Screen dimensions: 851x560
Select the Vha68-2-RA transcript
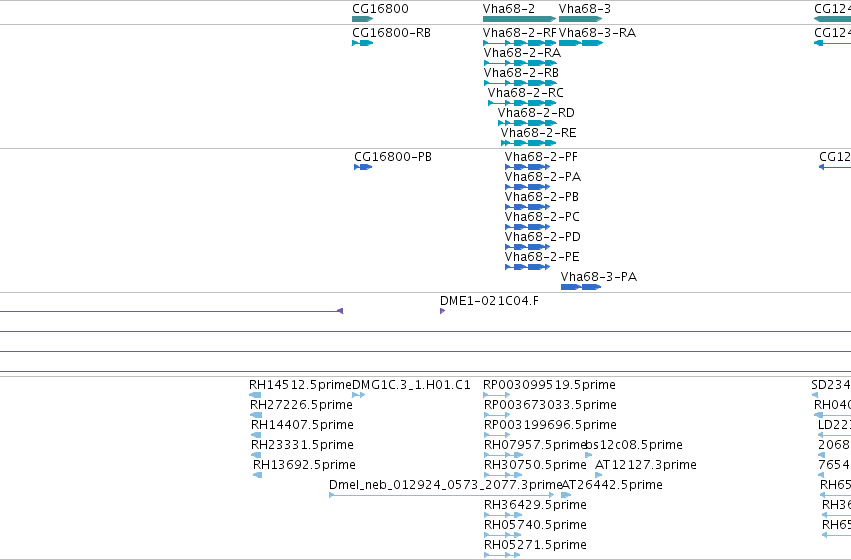[x=520, y=63]
